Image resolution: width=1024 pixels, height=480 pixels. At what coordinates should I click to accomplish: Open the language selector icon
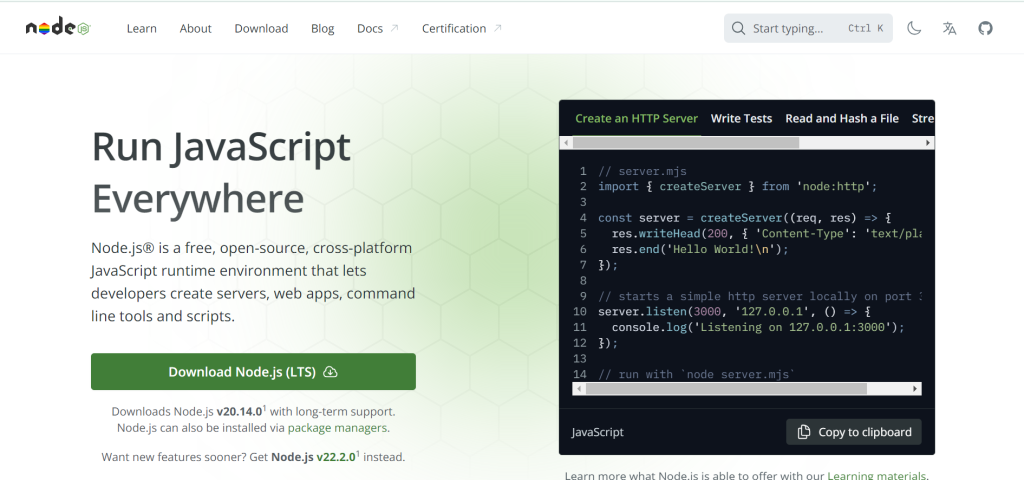(950, 28)
